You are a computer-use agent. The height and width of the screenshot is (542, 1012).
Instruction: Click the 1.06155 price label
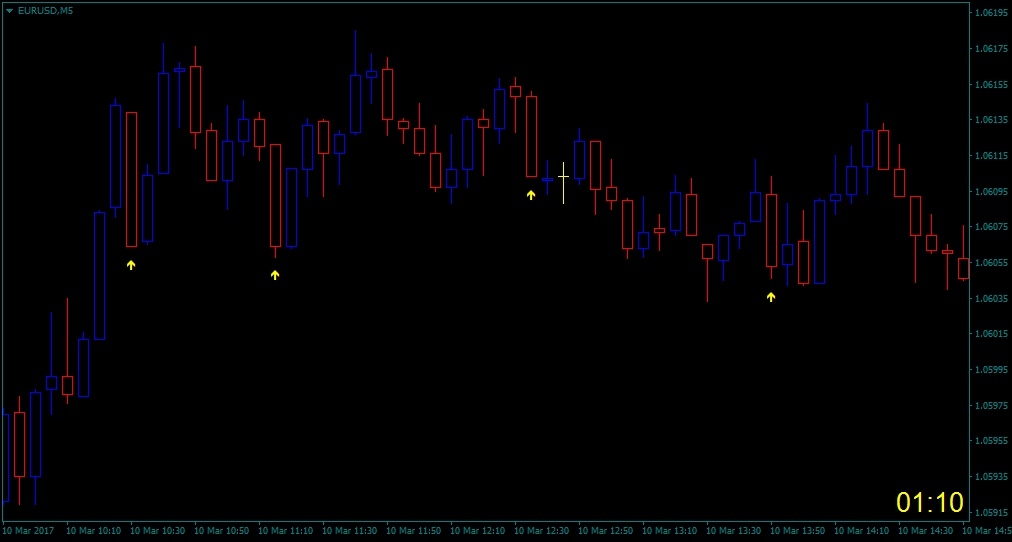point(993,85)
